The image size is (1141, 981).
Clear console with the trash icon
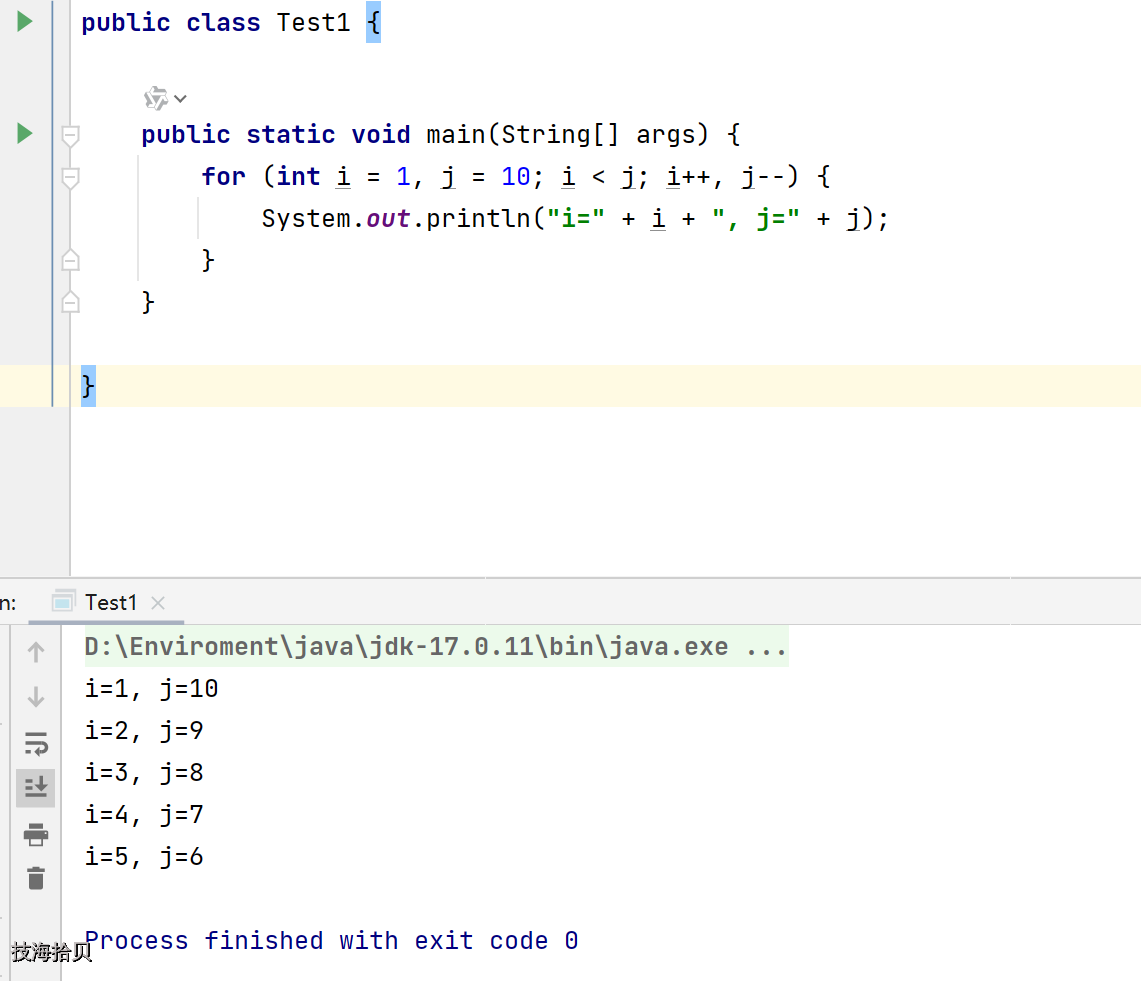point(36,878)
